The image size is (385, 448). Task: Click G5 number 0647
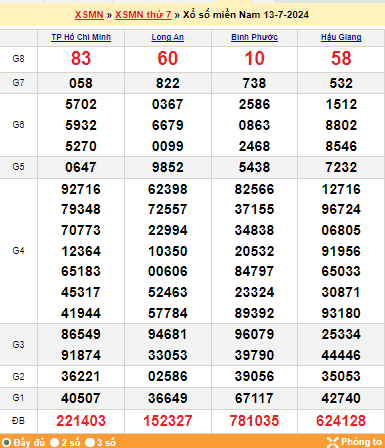click(81, 167)
